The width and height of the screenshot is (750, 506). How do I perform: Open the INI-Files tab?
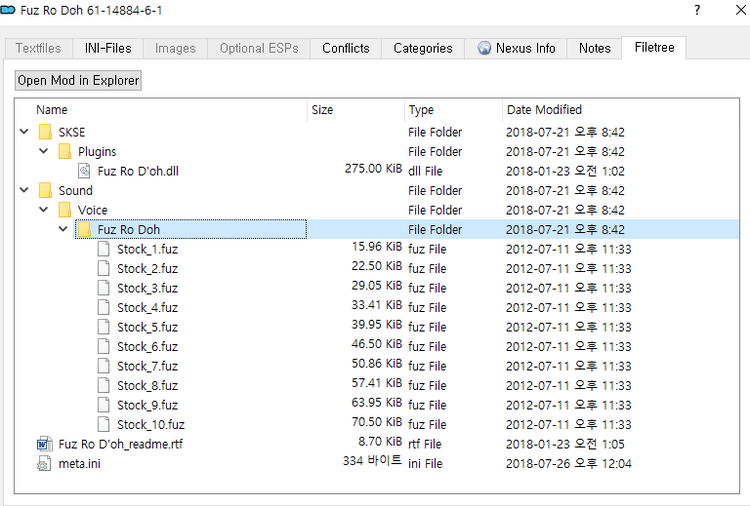pos(108,48)
